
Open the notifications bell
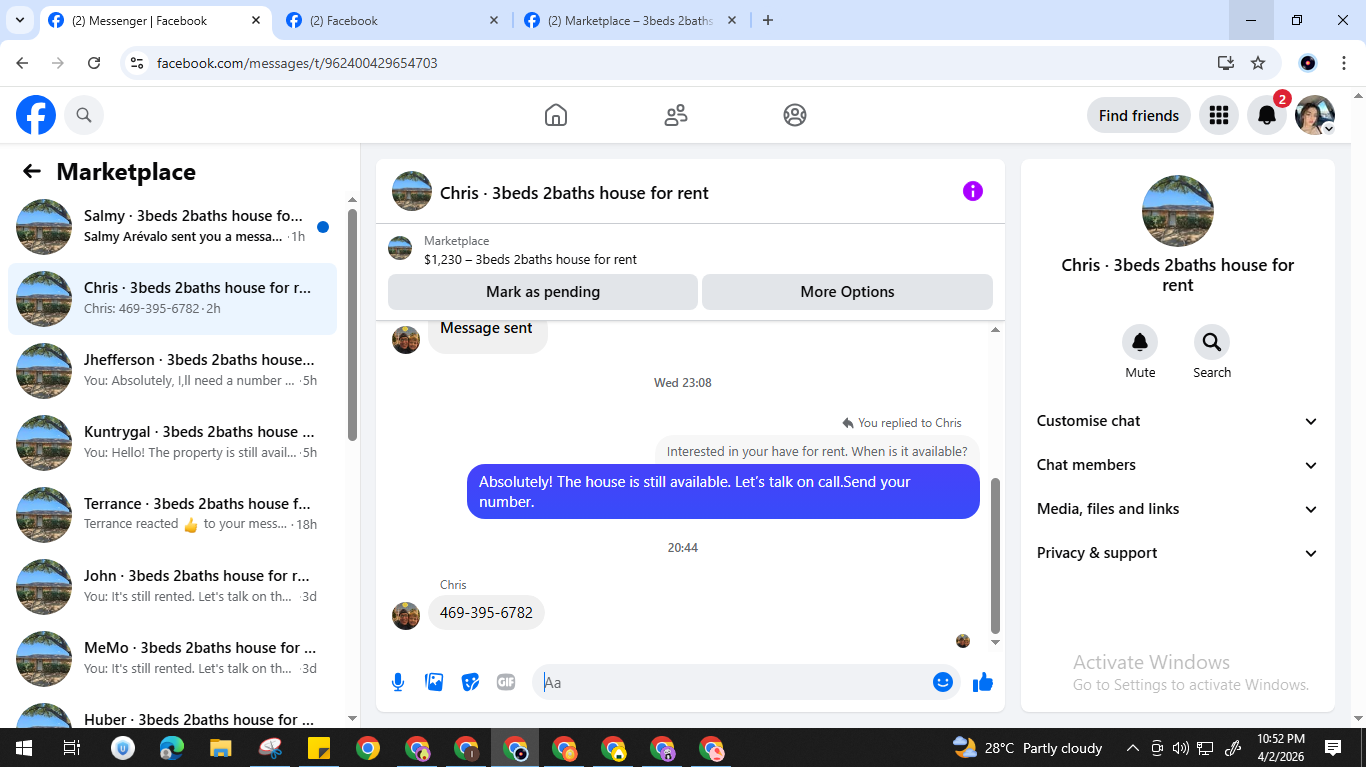click(1267, 115)
